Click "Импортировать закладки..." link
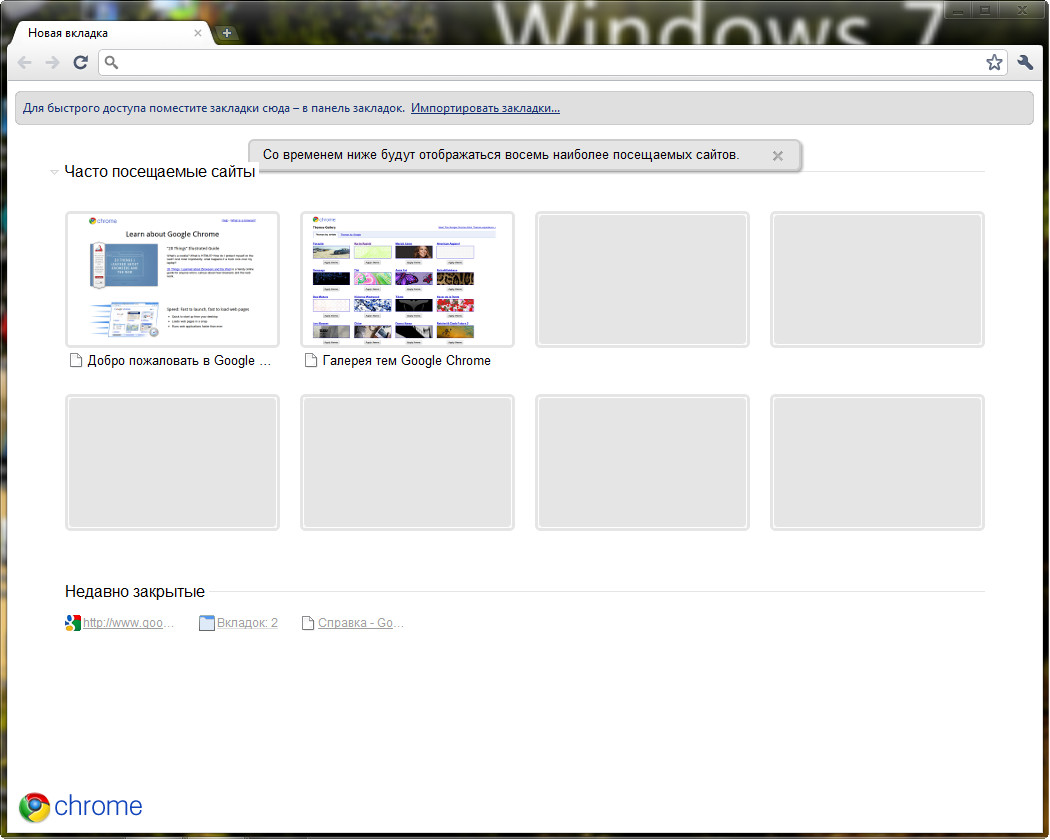This screenshot has width=1050, height=840. pyautogui.click(x=485, y=108)
